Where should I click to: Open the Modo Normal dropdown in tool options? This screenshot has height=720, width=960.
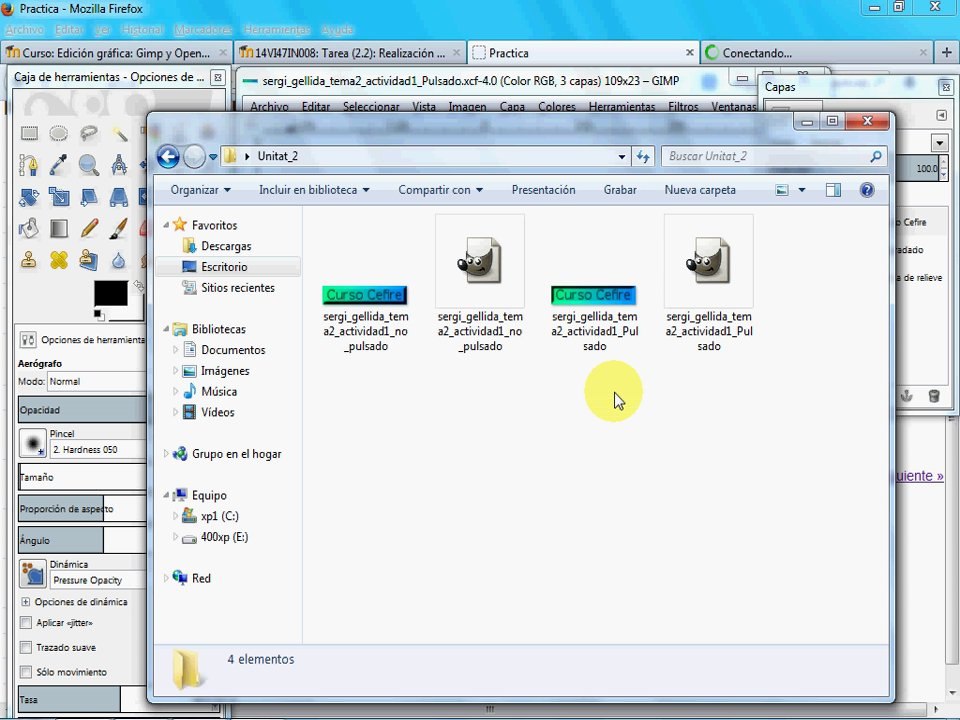tap(97, 381)
